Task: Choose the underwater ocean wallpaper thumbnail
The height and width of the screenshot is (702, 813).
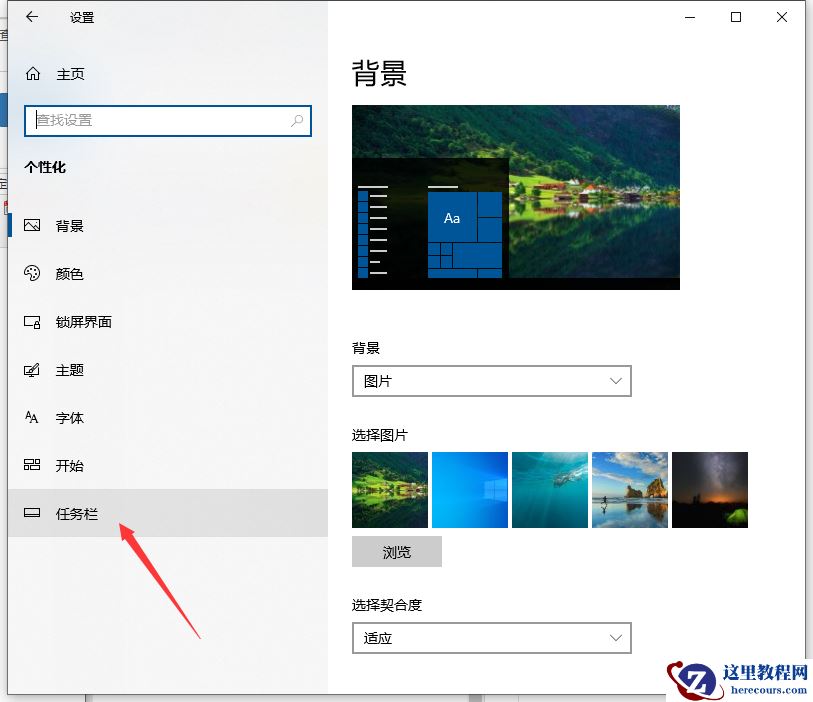Action: tap(550, 489)
